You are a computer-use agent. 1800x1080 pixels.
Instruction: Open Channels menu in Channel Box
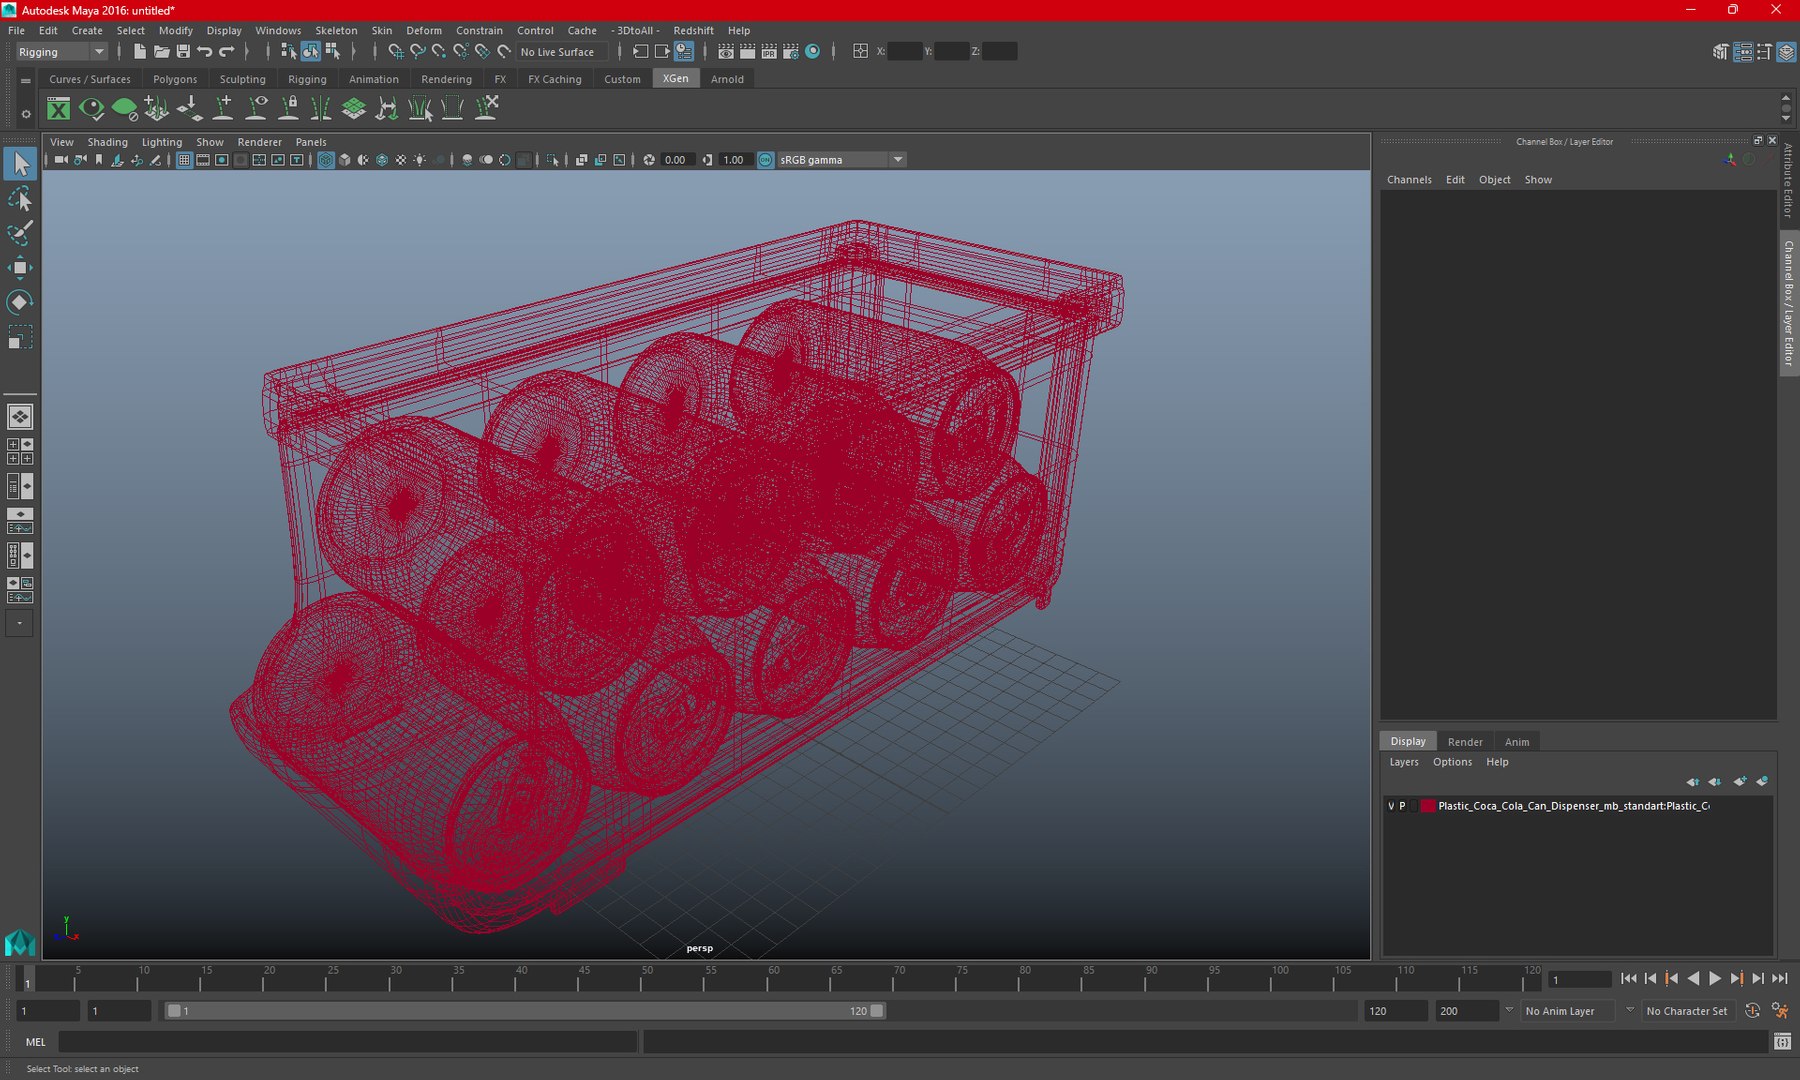tap(1409, 180)
